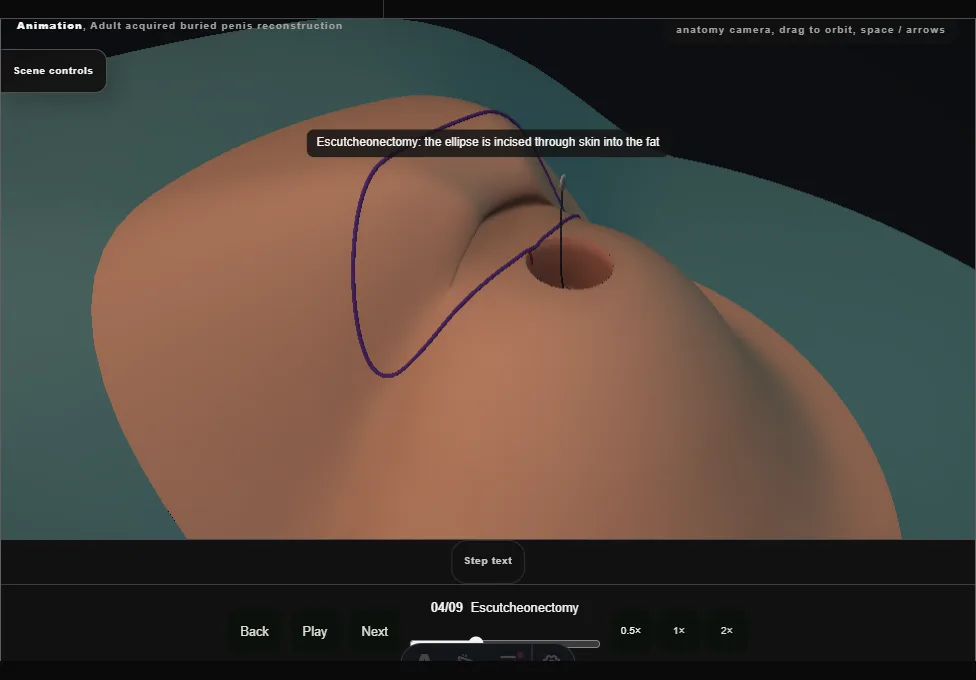Set playback speed to 0.5×

631,631
